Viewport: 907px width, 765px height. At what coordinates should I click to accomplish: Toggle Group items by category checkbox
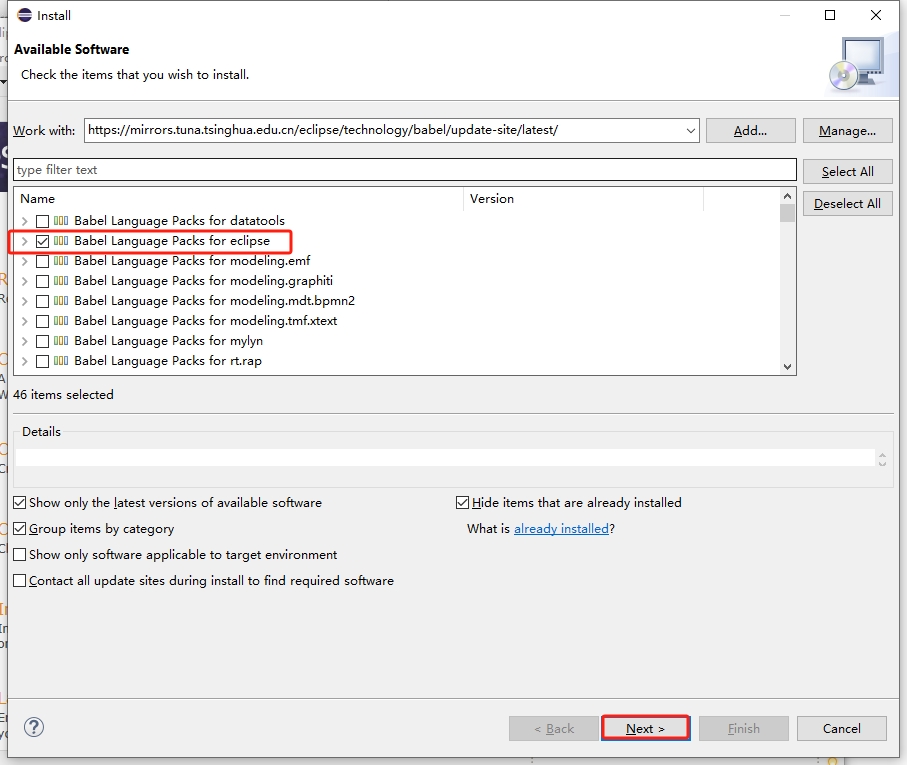pos(20,529)
